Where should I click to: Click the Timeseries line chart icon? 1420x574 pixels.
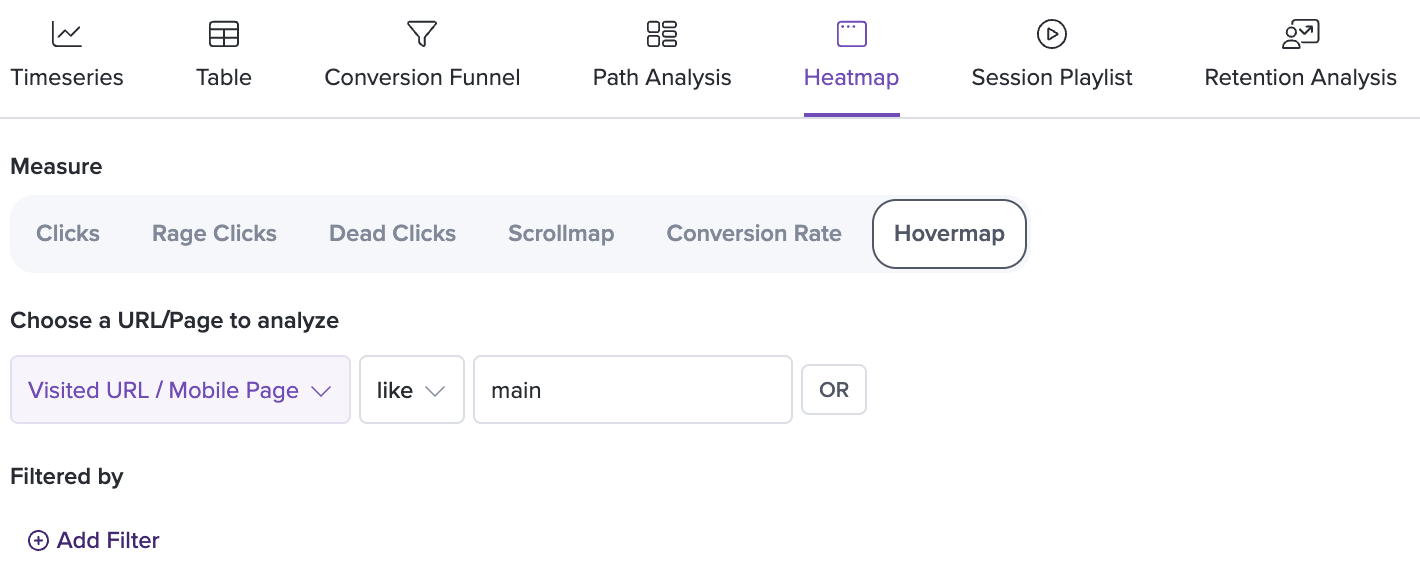pyautogui.click(x=67, y=34)
